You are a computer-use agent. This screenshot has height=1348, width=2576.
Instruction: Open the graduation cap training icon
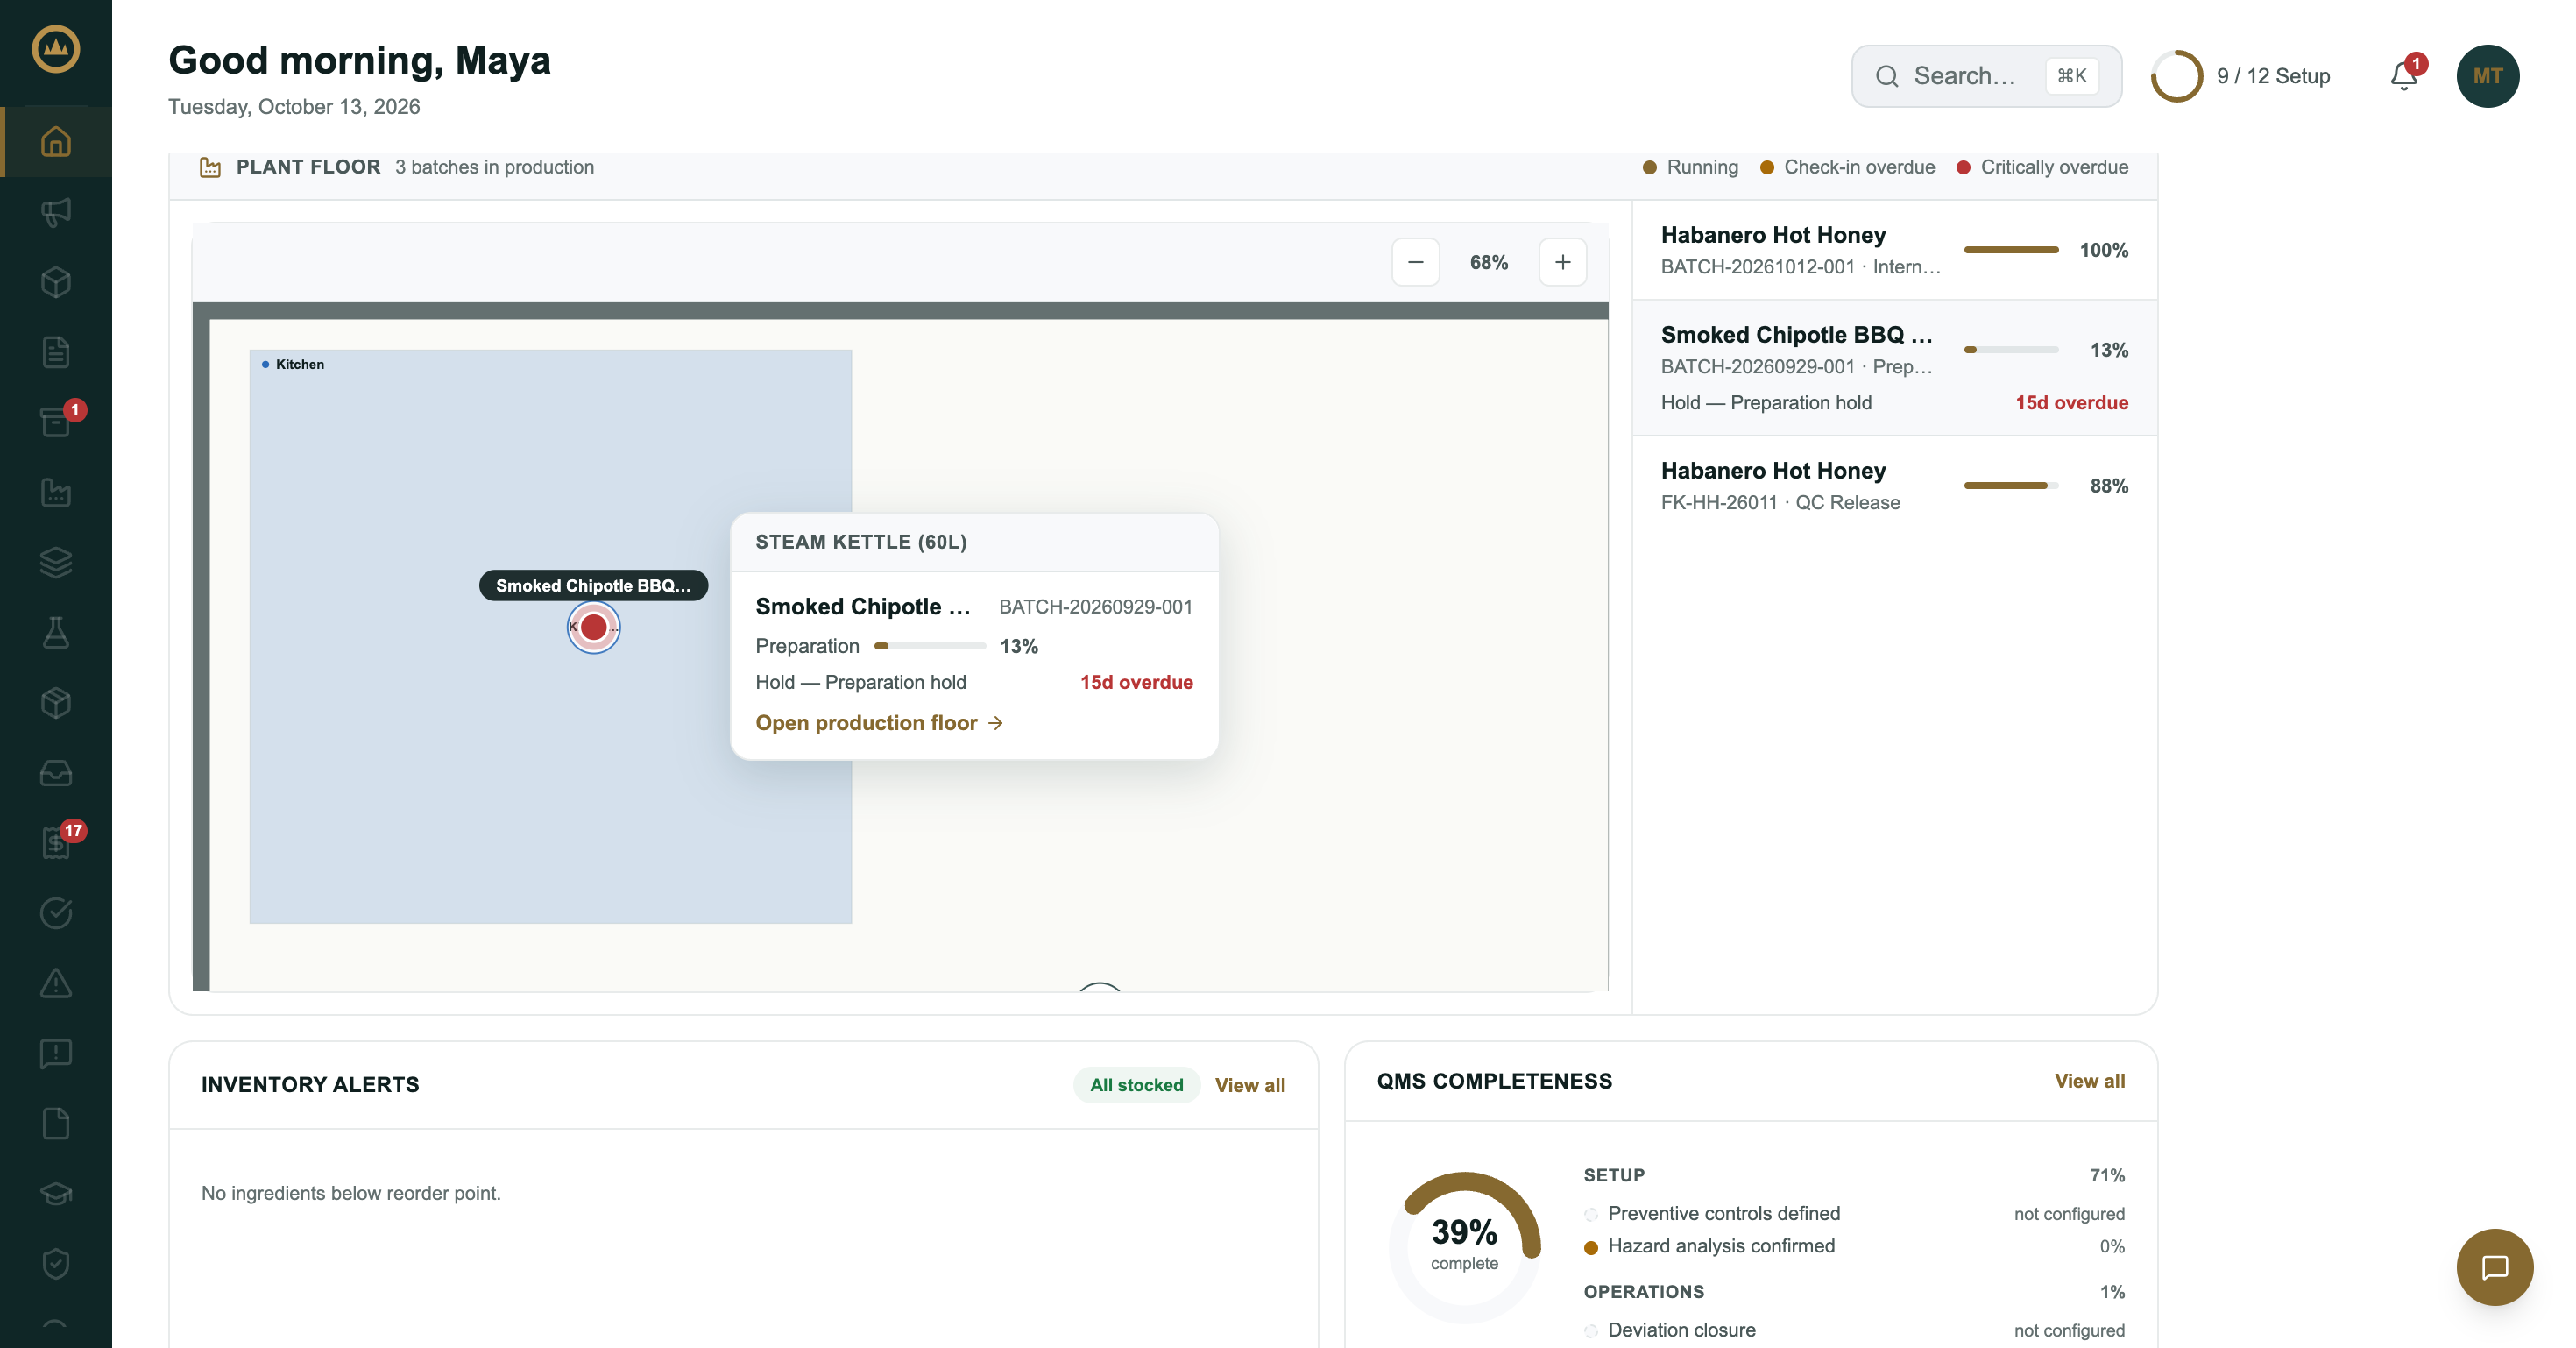[56, 1193]
